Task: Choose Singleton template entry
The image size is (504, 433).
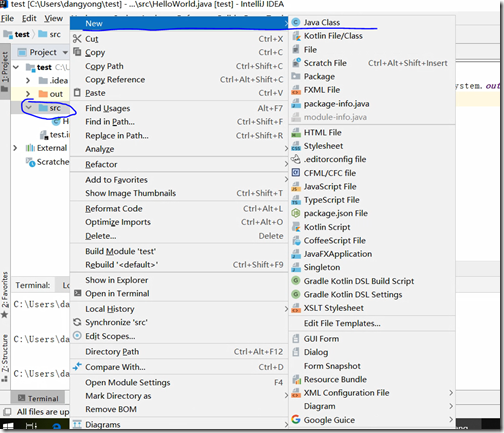Action: [x=372, y=267]
